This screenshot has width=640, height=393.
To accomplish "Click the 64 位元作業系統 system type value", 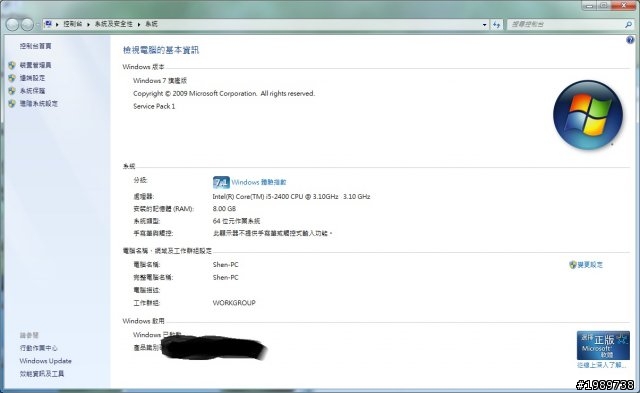I will coord(236,221).
